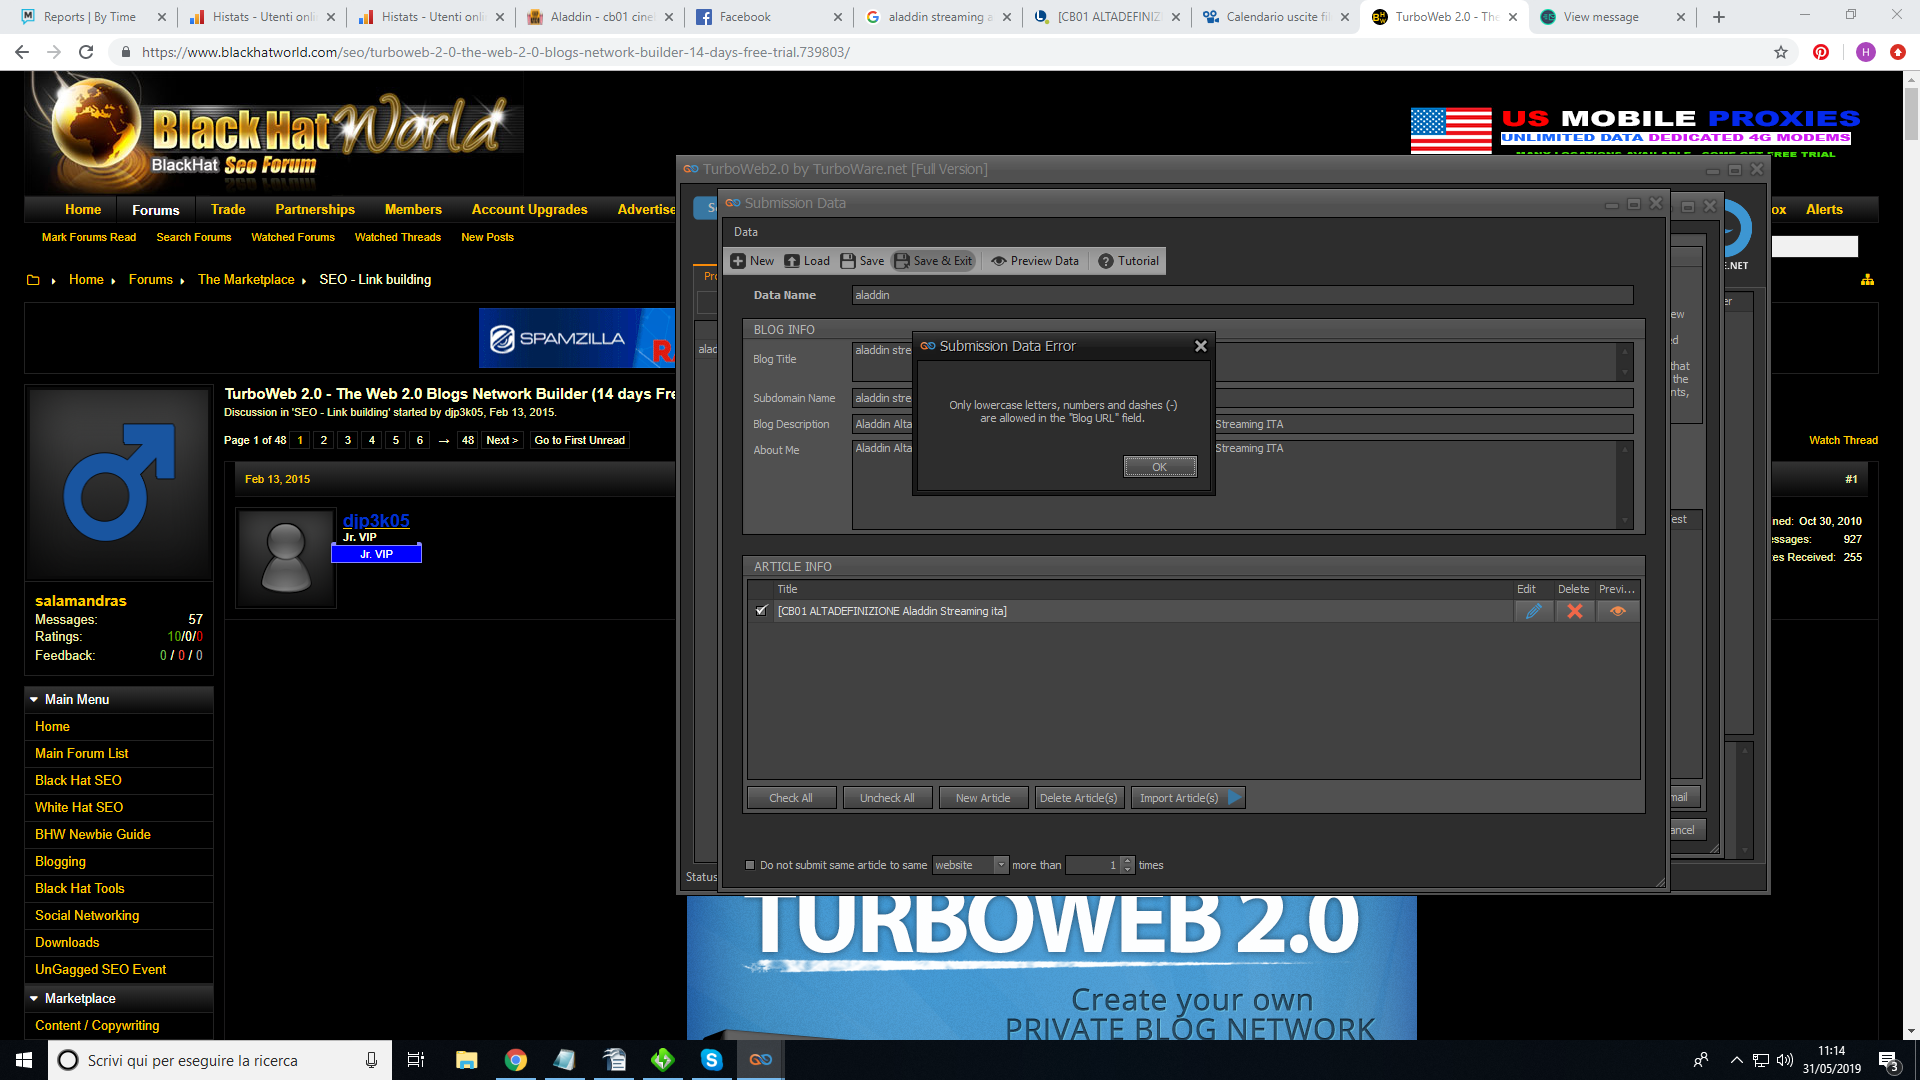This screenshot has height=1080, width=1920.
Task: Click the Blog Title scrollbar down arrow
Action: tap(1625, 373)
